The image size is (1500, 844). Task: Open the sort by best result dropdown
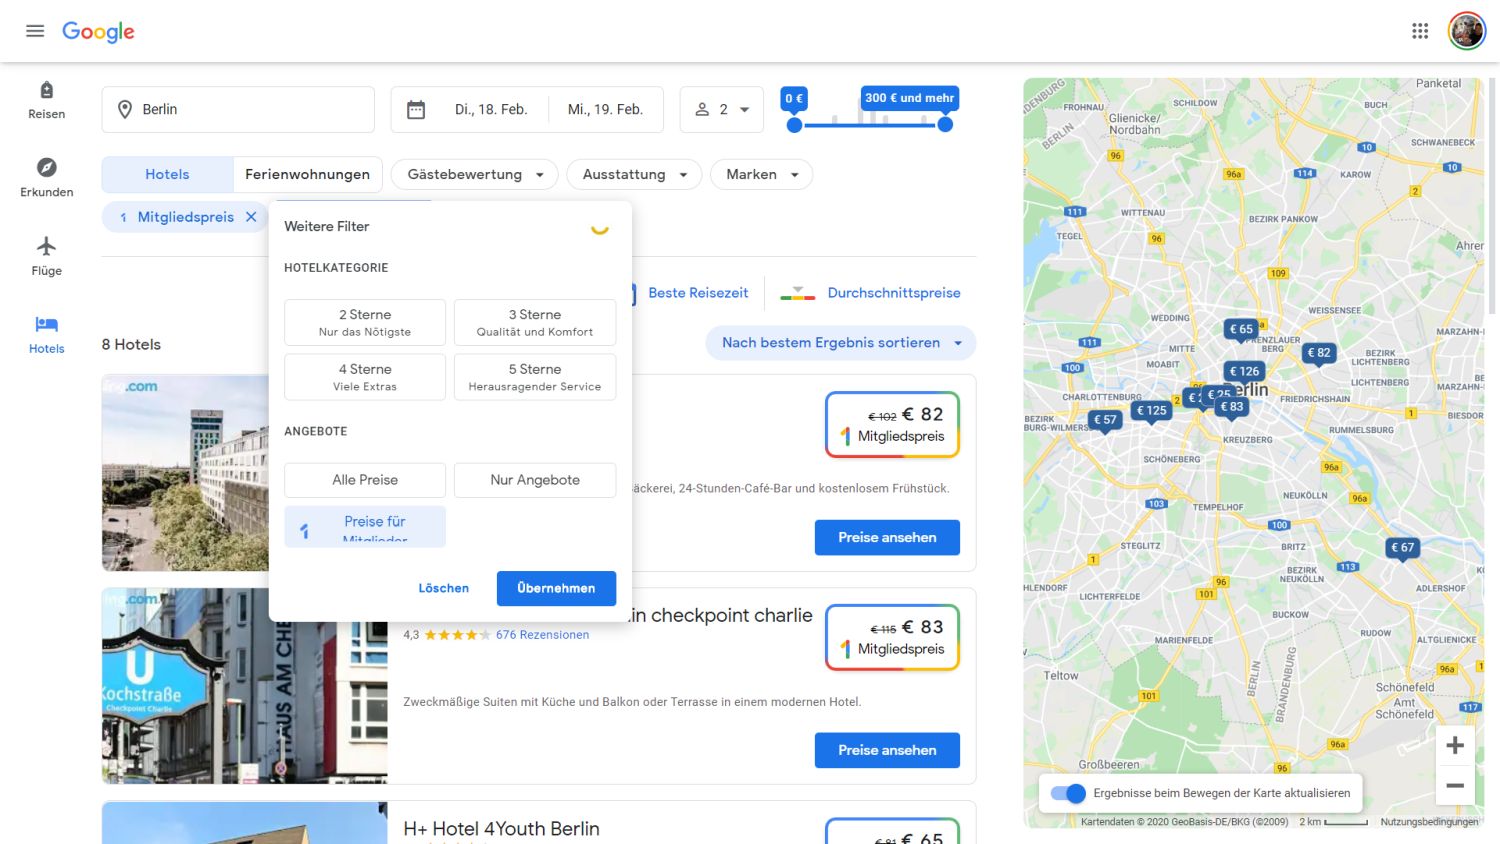841,343
